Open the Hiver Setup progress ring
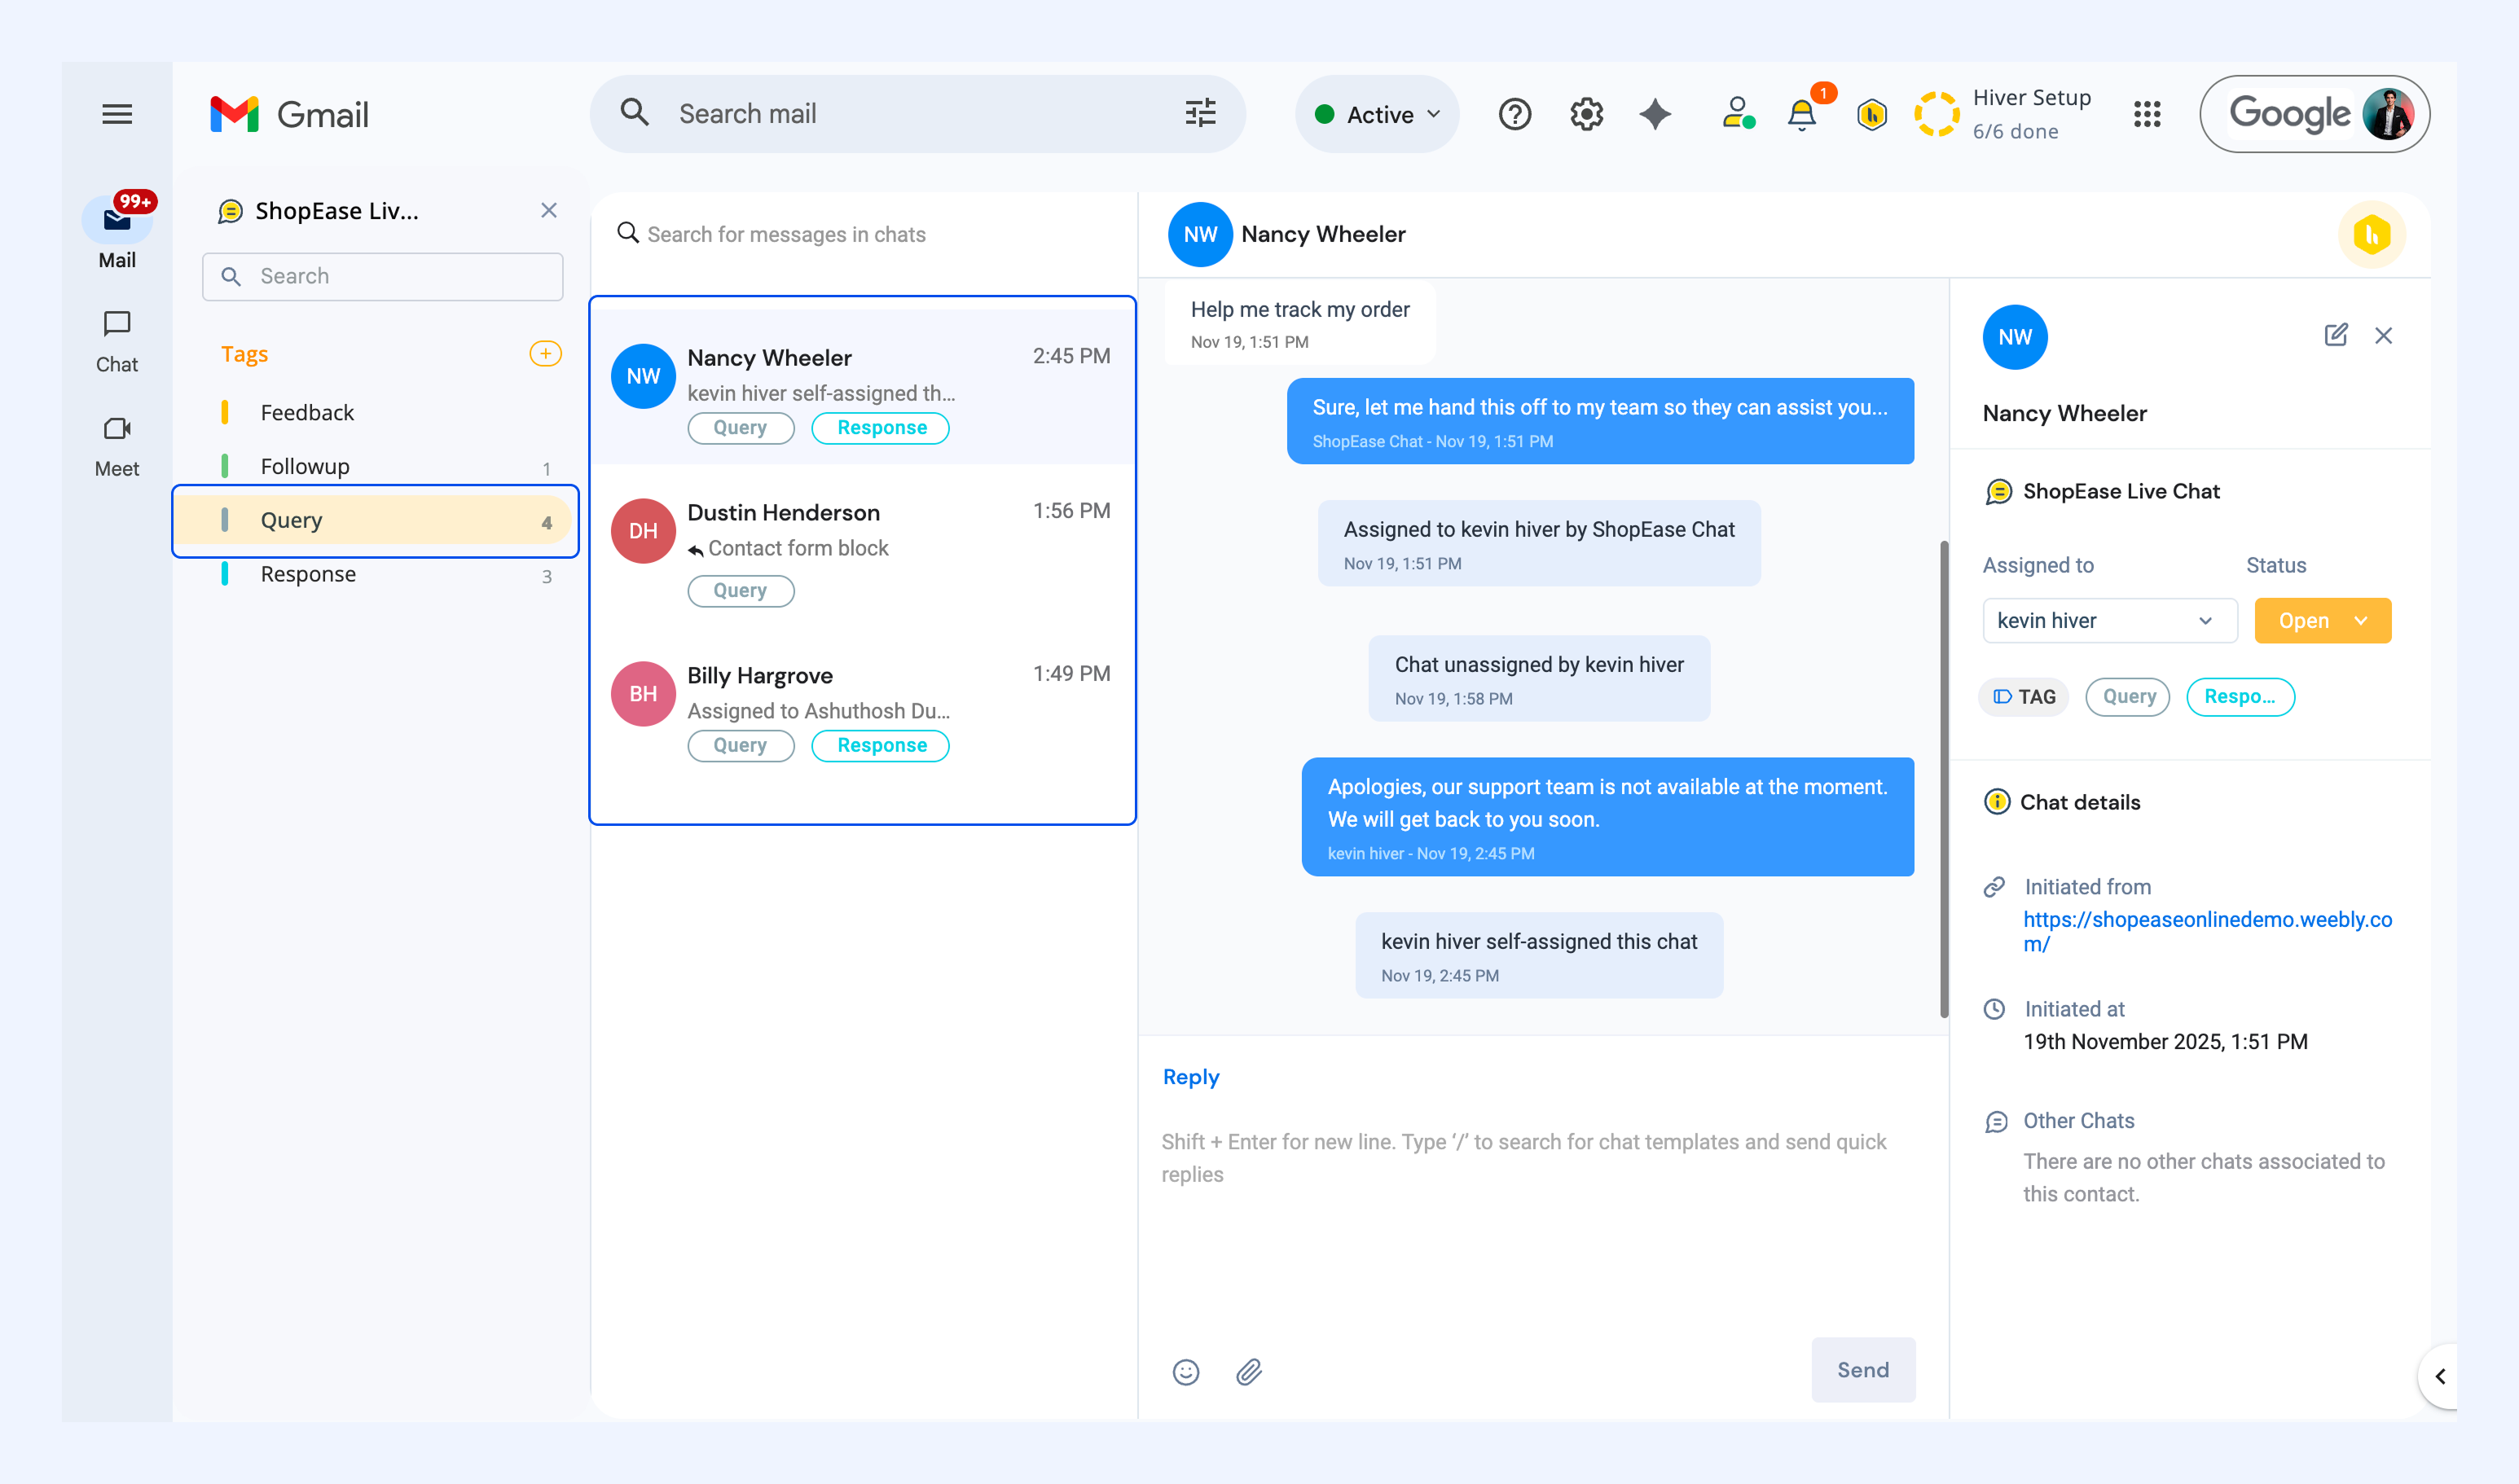 click(1937, 114)
